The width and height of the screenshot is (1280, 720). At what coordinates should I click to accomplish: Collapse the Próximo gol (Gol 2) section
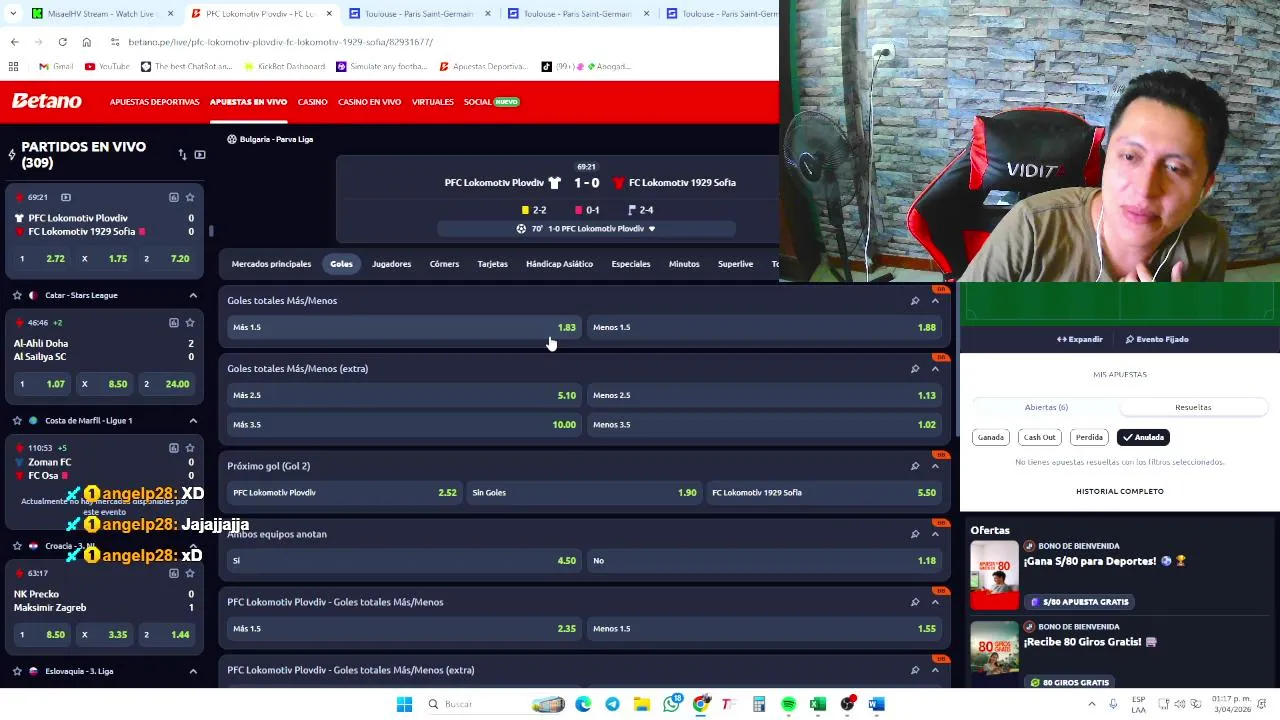pyautogui.click(x=935, y=466)
